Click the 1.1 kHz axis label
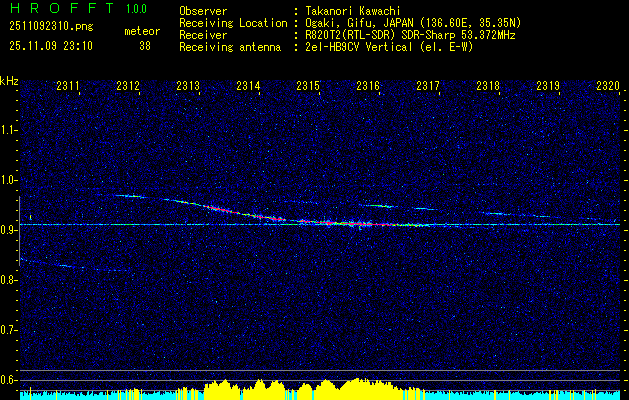The height and width of the screenshot is (400, 629). [x=9, y=130]
